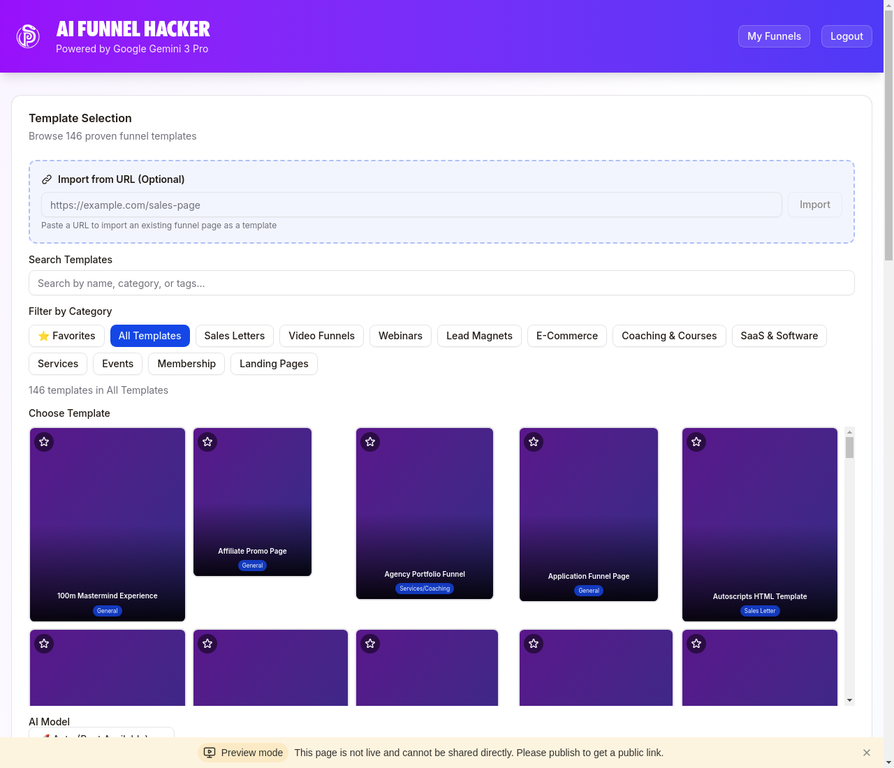
Task: Open the AI Model dropdown
Action: point(100,738)
